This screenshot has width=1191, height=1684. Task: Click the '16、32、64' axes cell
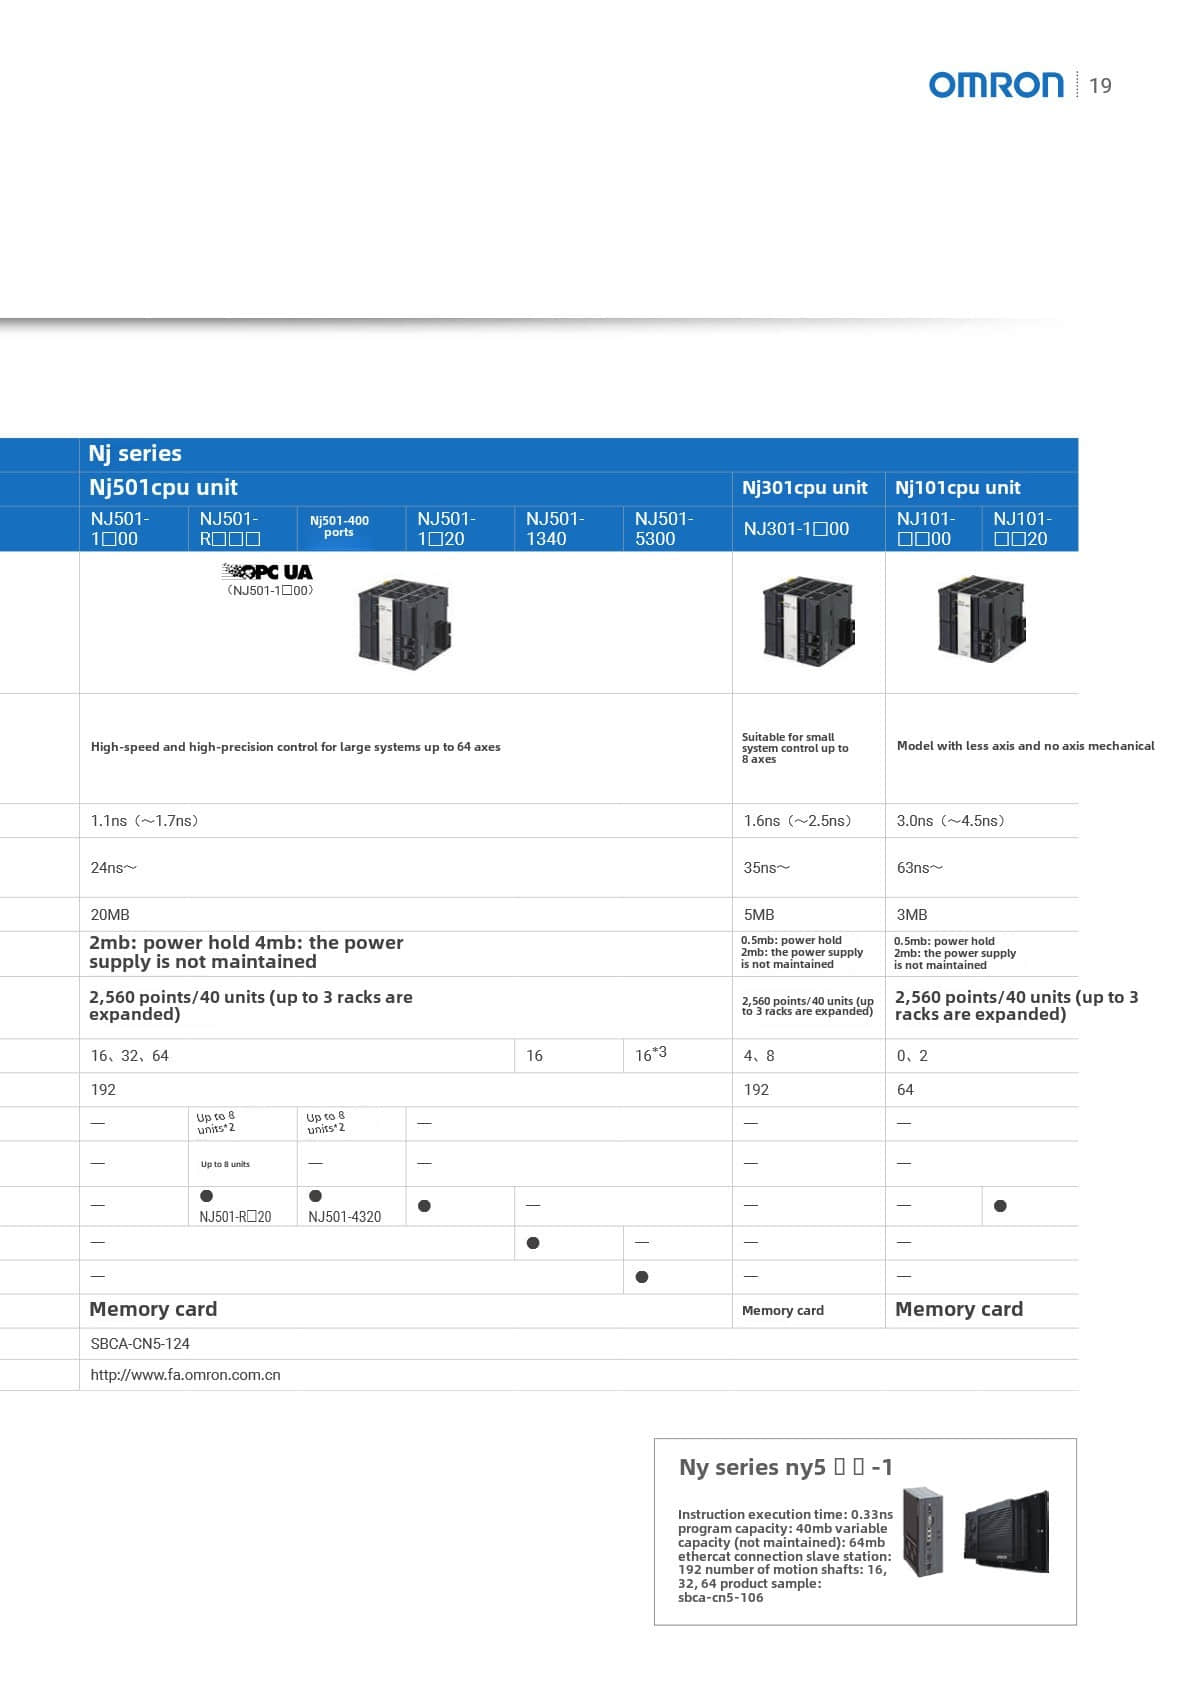130,1055
